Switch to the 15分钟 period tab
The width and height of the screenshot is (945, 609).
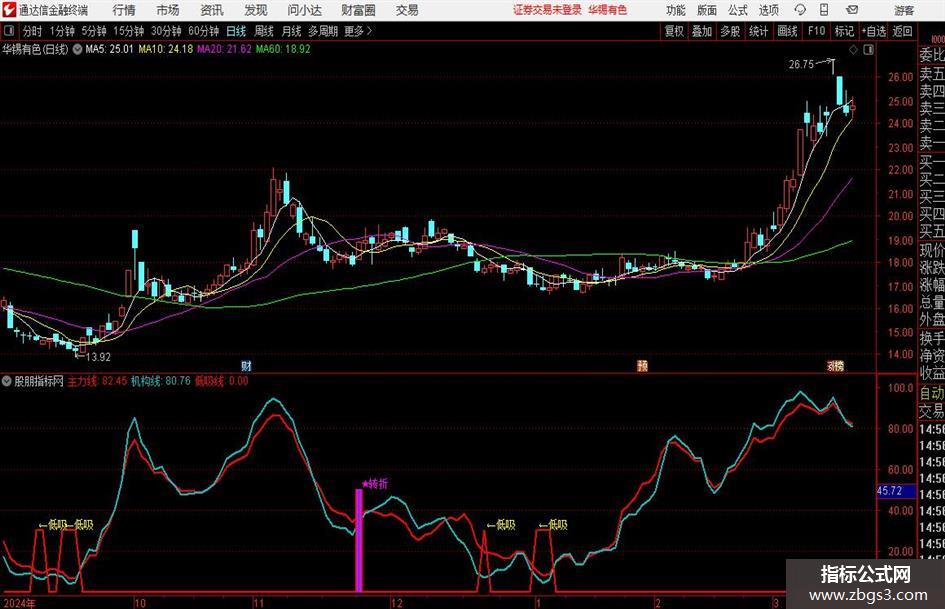coord(129,31)
